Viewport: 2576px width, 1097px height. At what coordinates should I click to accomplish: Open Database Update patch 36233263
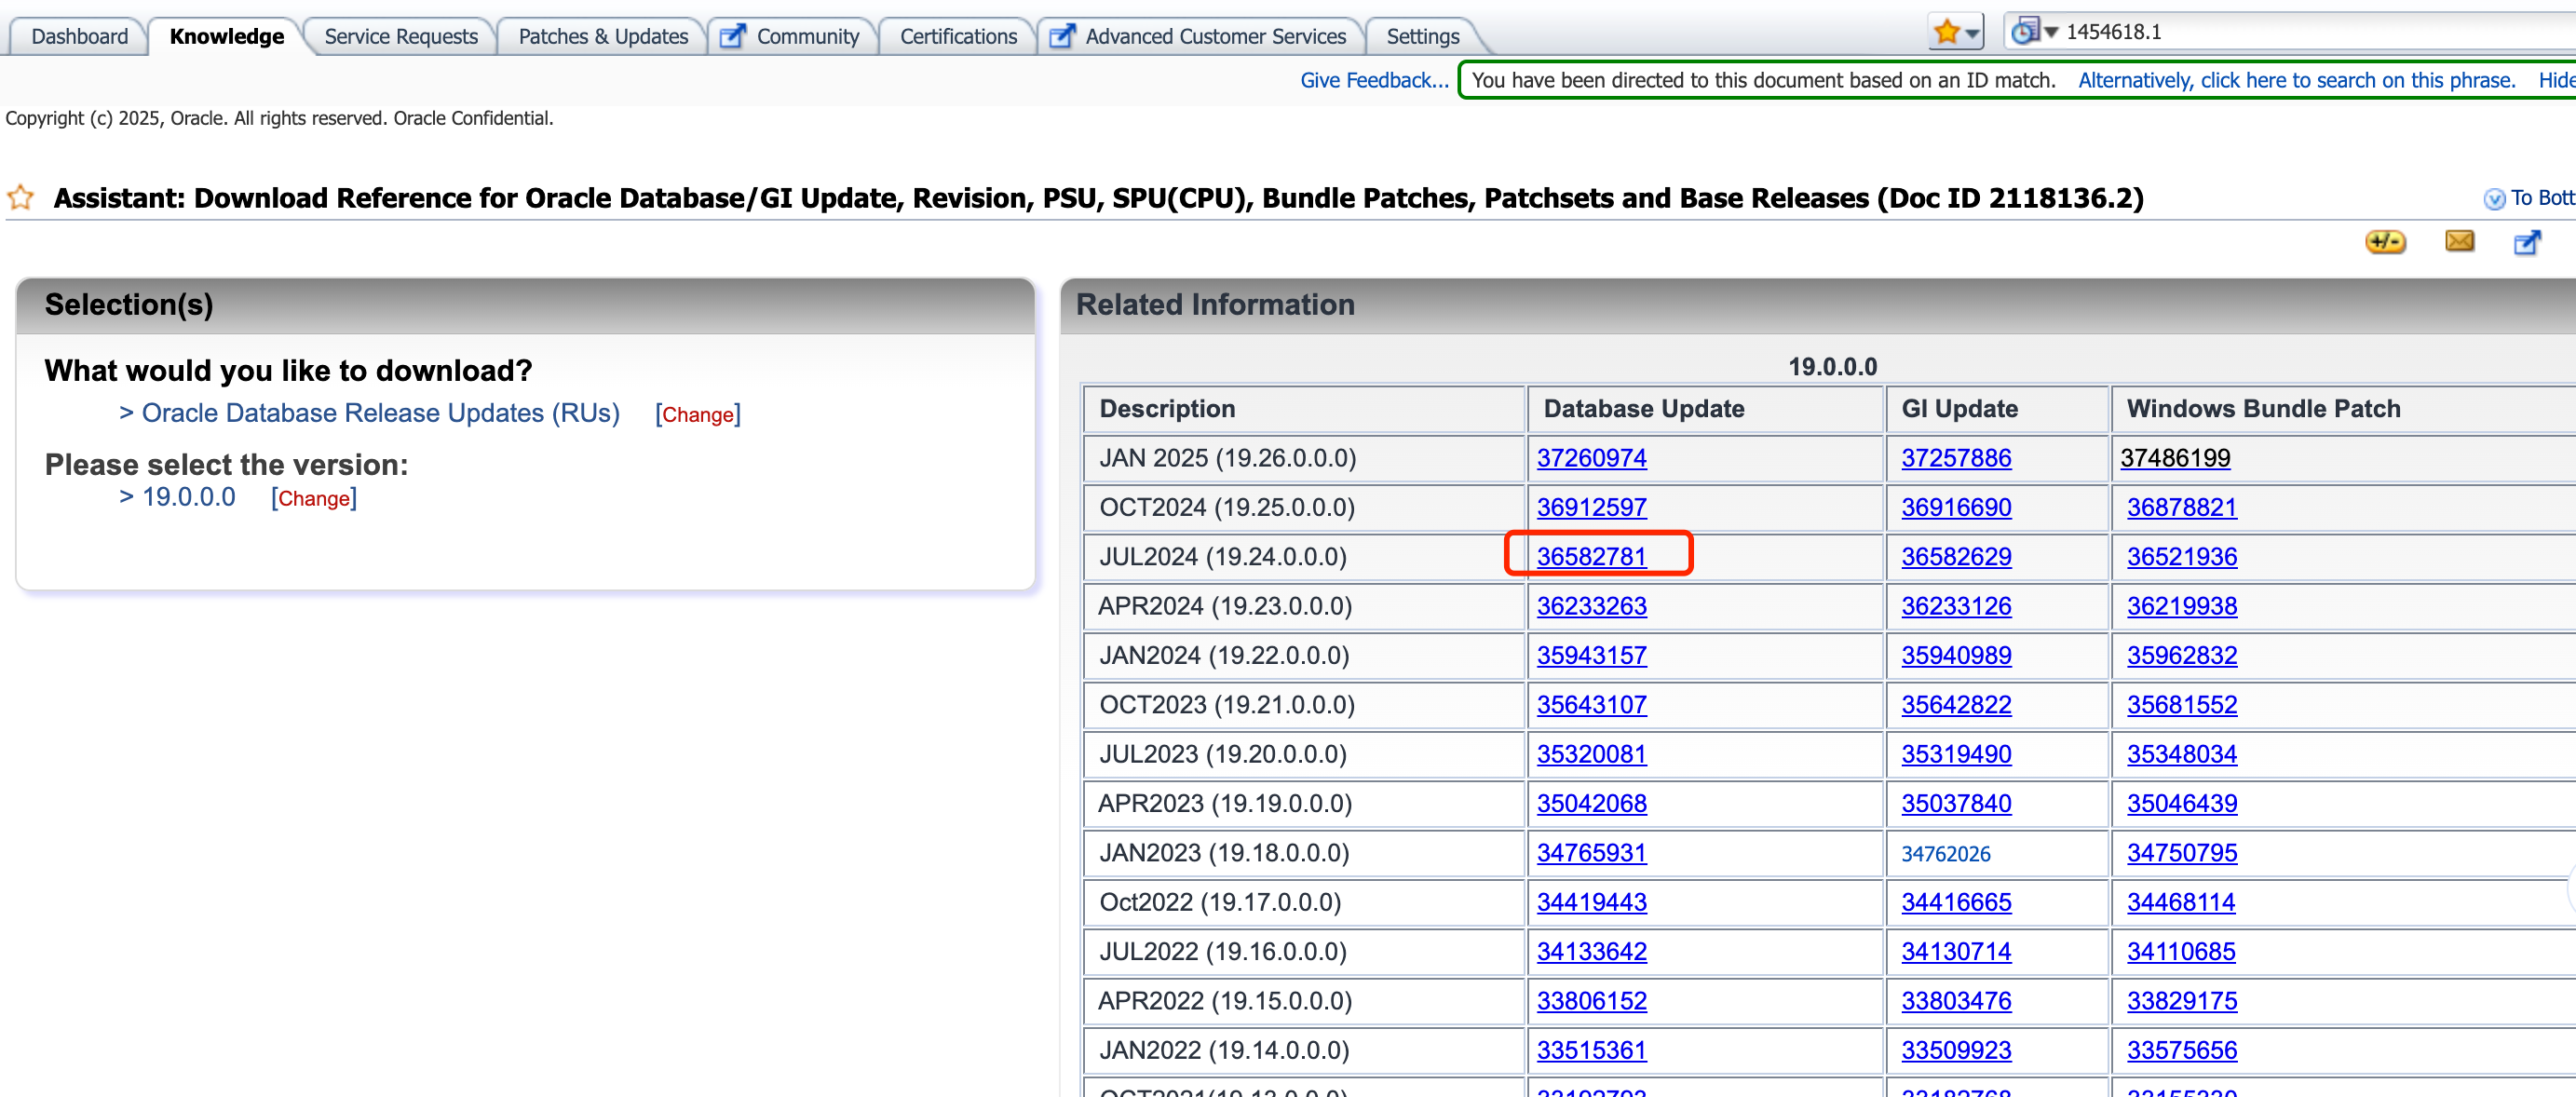click(1591, 606)
